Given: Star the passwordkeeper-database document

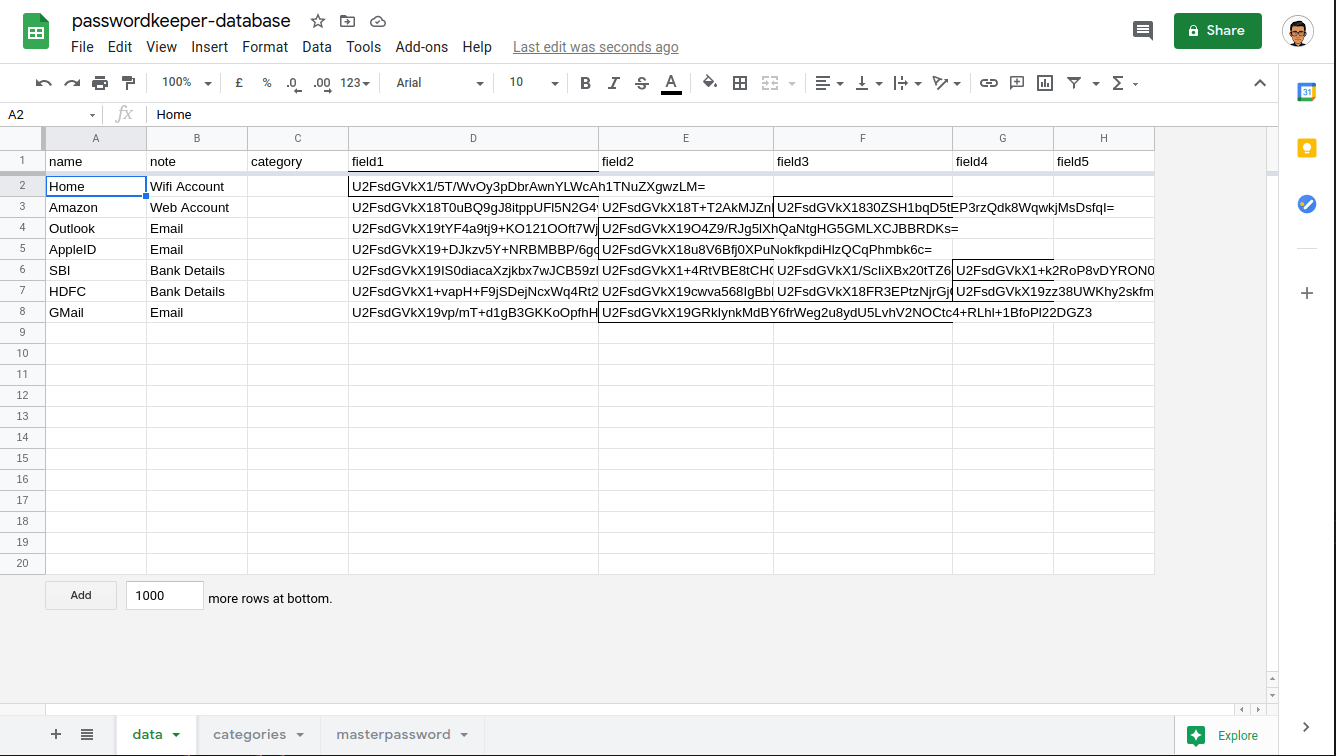Looking at the screenshot, I should tap(318, 21).
